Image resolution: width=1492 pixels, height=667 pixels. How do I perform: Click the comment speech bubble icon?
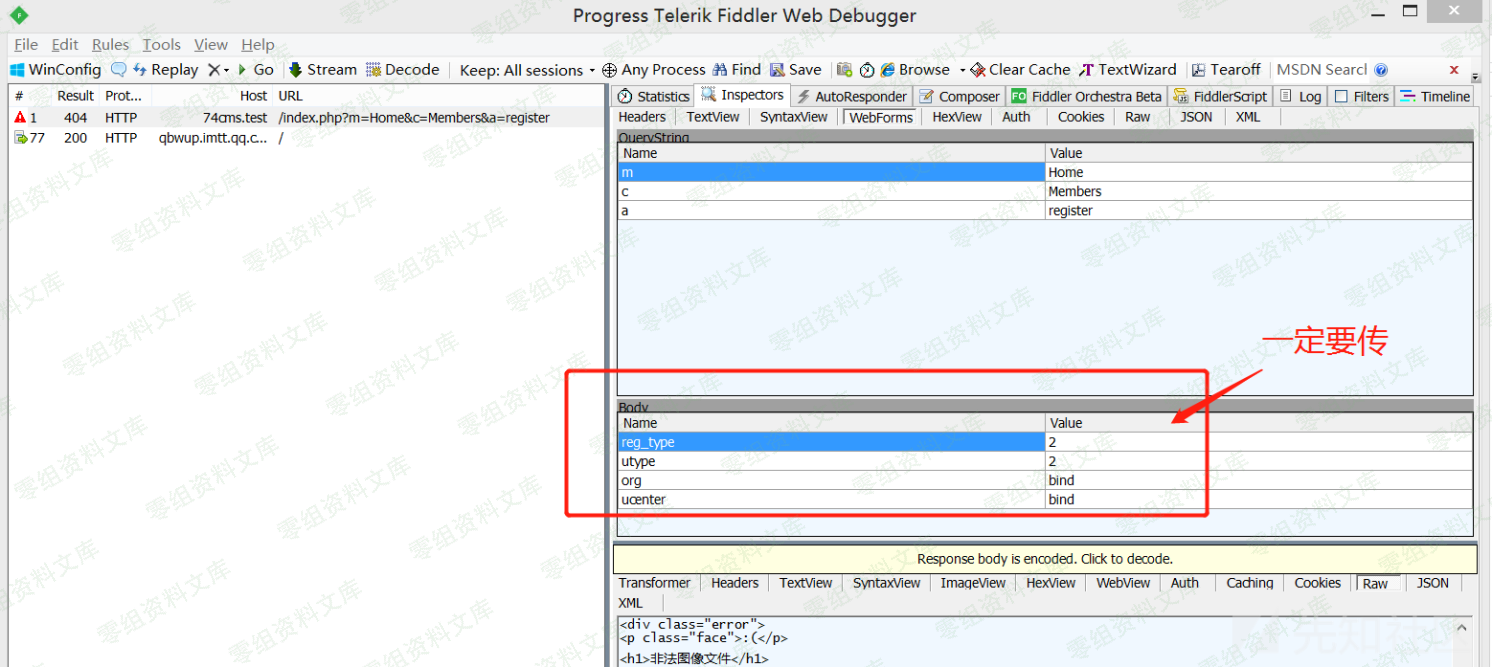(119, 70)
